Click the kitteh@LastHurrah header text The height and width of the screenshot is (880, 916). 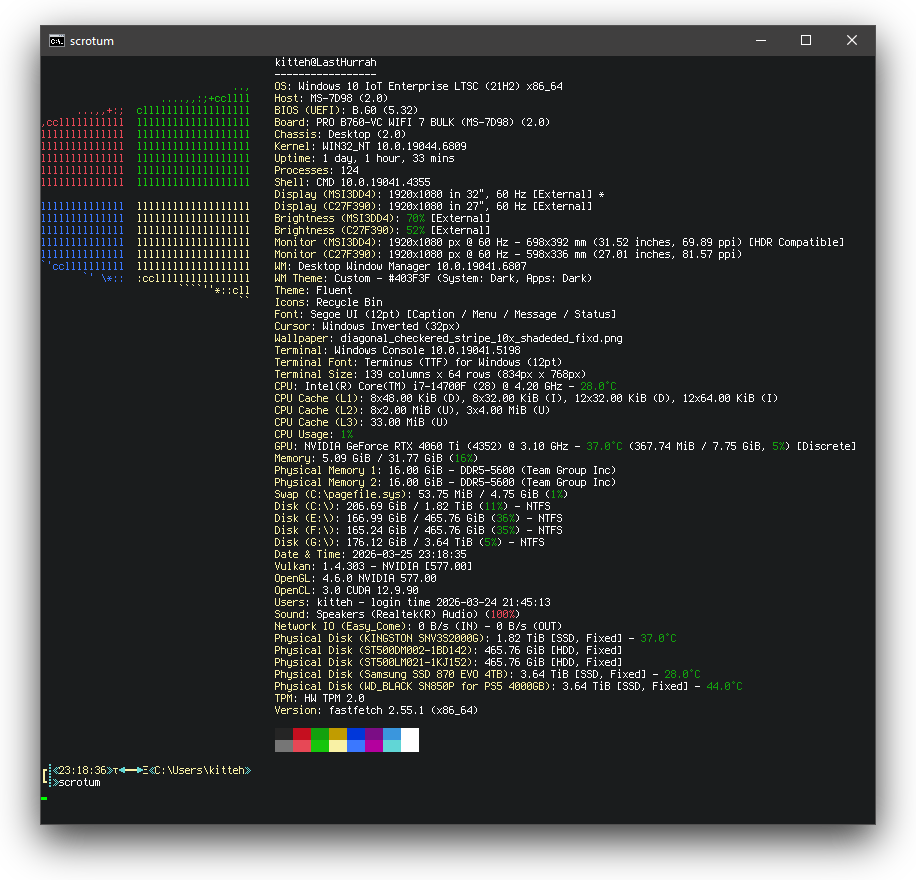click(325, 62)
